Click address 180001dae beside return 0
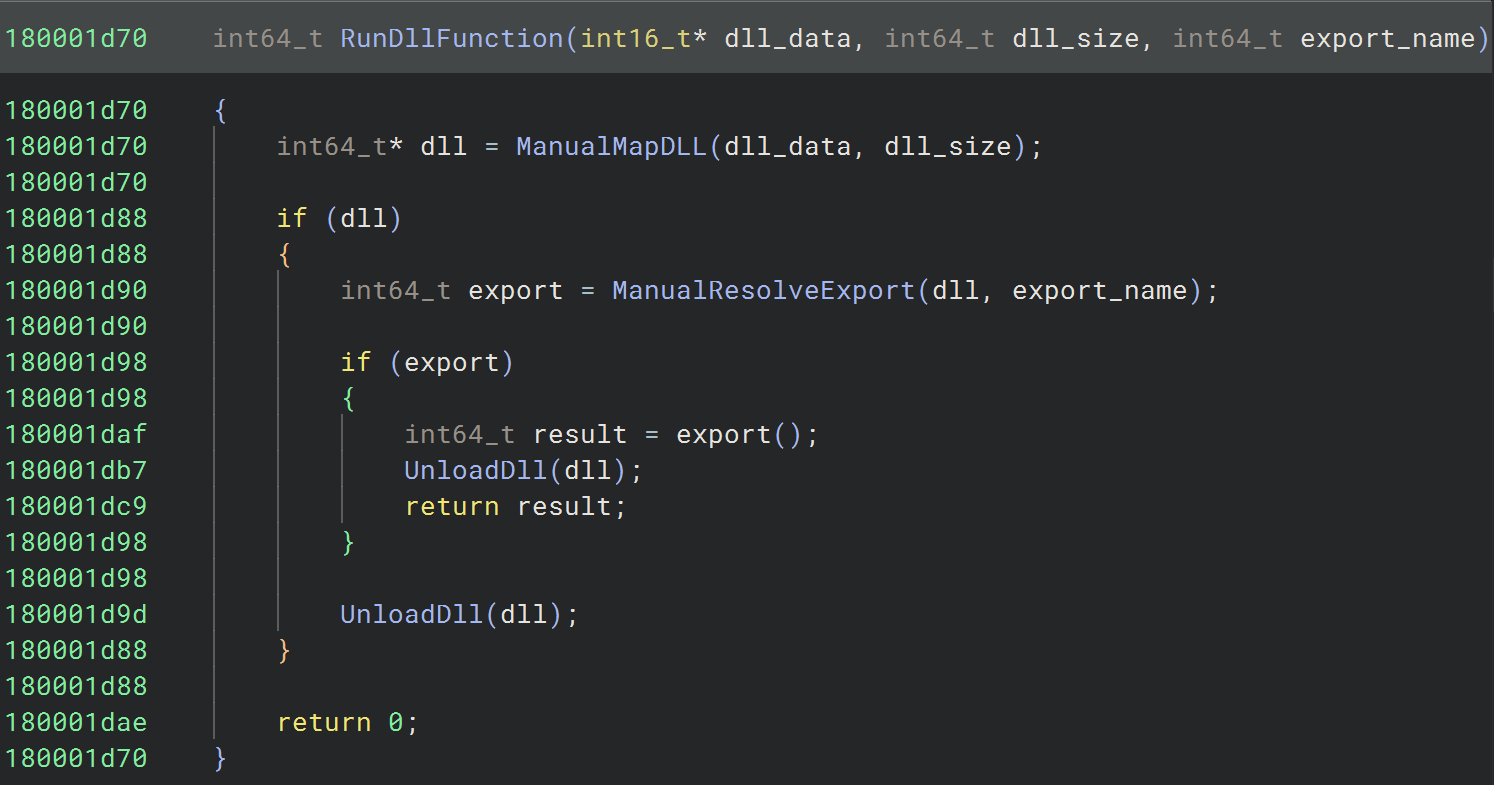This screenshot has height=785, width=1494. 76,722
